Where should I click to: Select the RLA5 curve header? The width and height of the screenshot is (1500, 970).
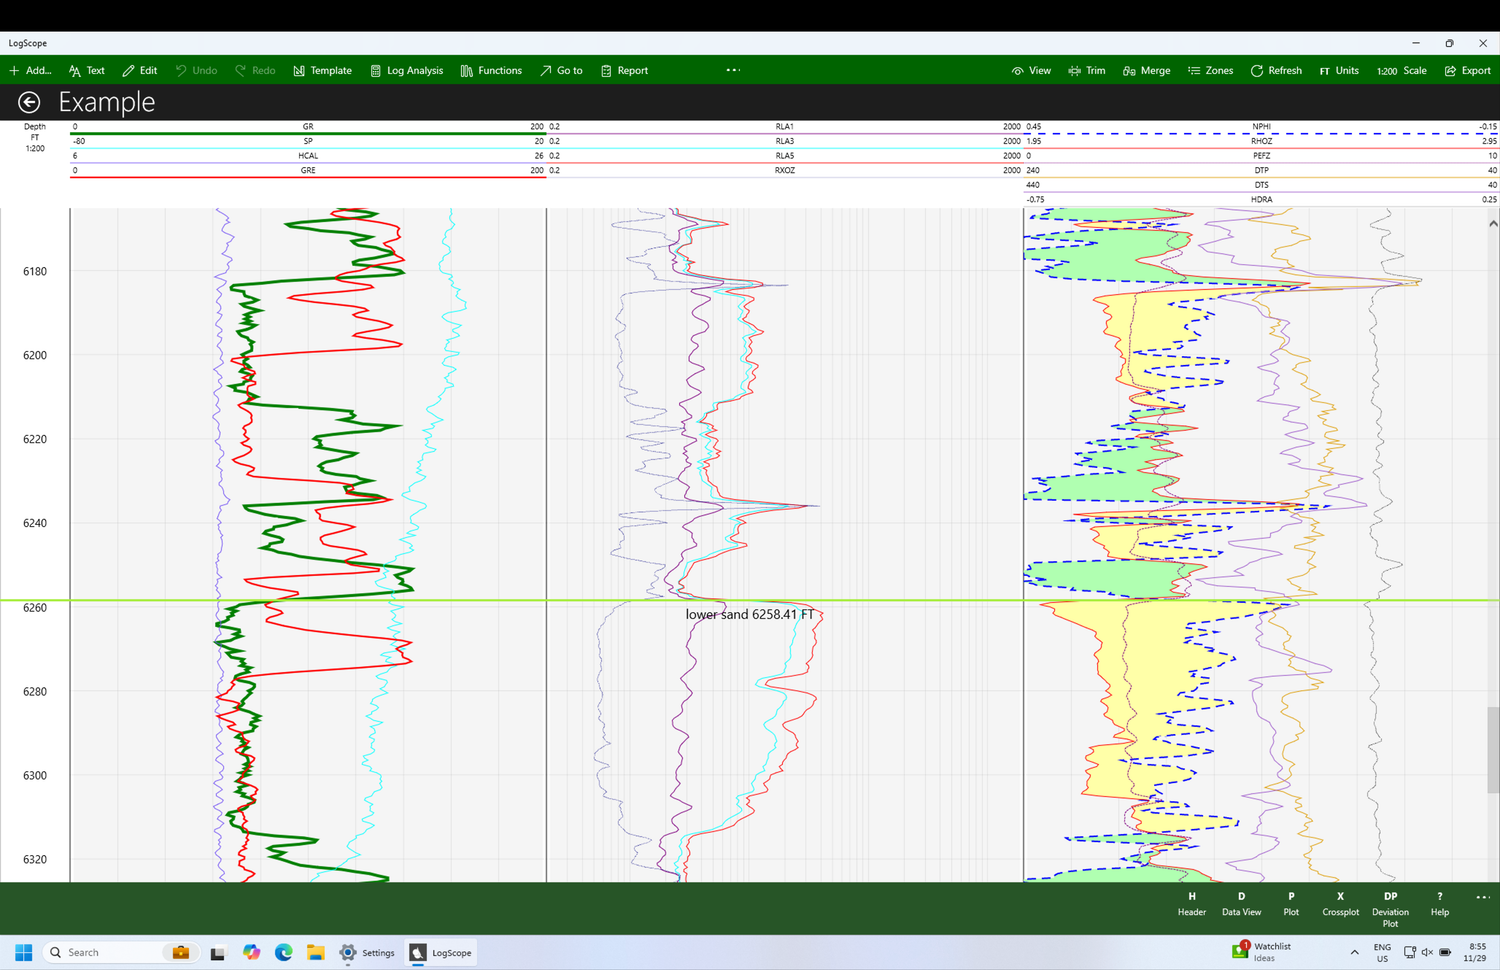785,156
